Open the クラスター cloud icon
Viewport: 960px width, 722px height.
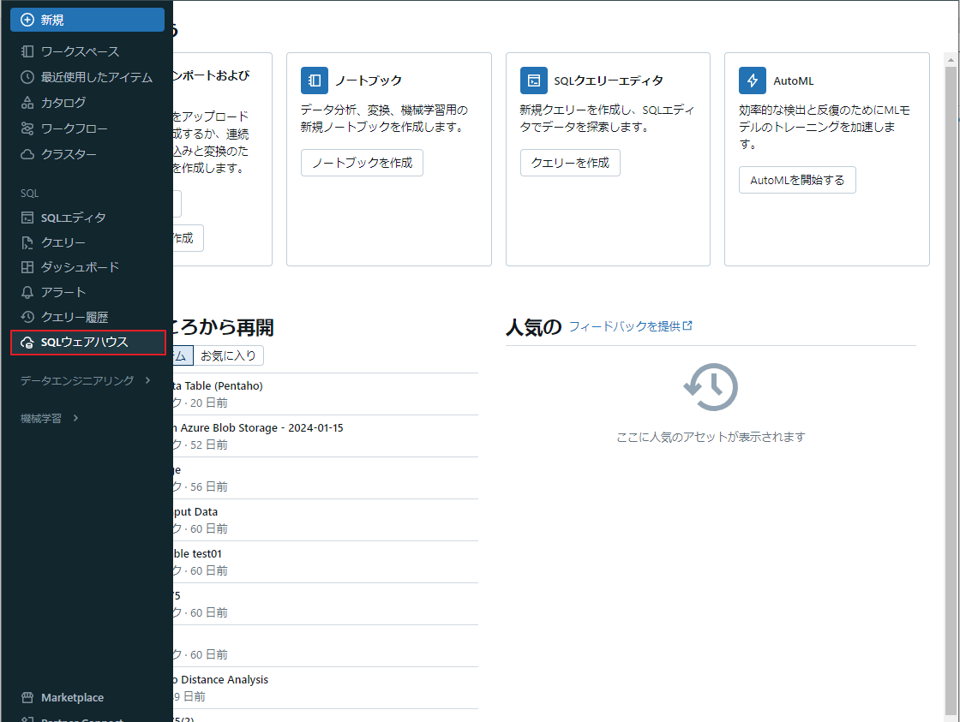coord(28,155)
